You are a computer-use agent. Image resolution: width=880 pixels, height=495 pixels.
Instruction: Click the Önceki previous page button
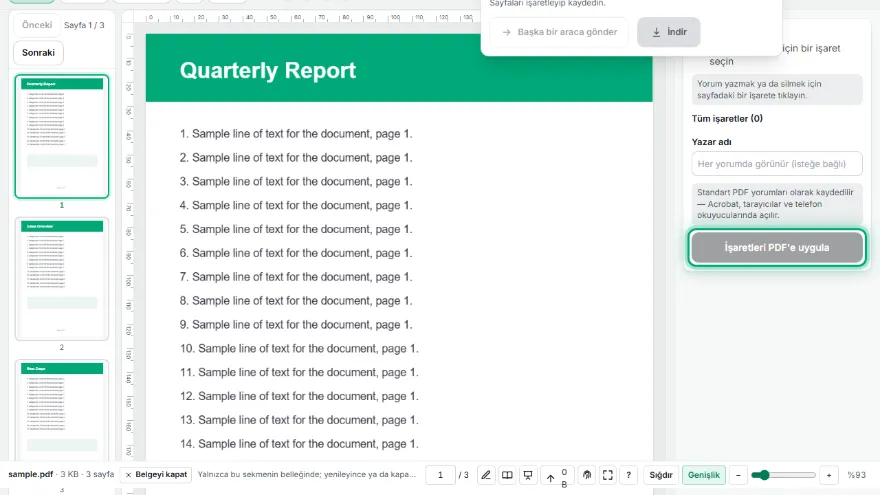(37, 25)
